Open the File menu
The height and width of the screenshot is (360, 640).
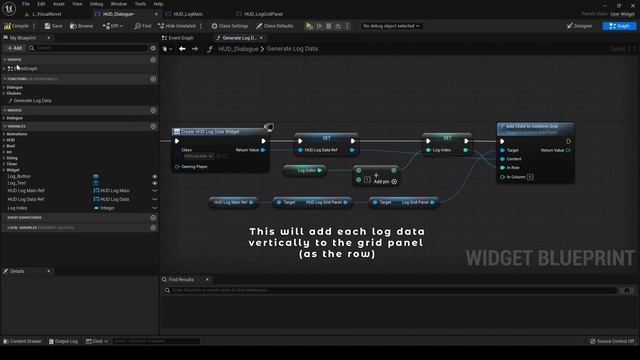pyautogui.click(x=26, y=4)
